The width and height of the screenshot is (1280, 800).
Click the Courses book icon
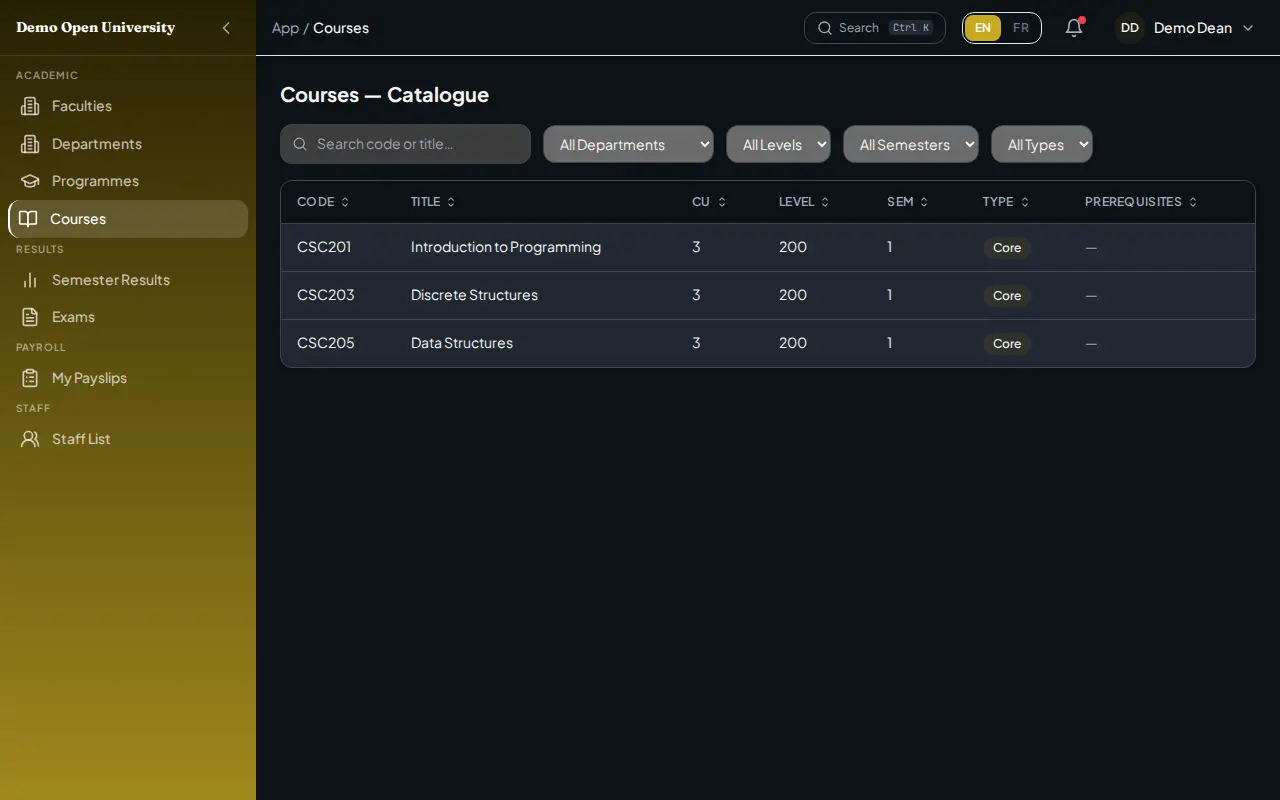(x=28, y=219)
